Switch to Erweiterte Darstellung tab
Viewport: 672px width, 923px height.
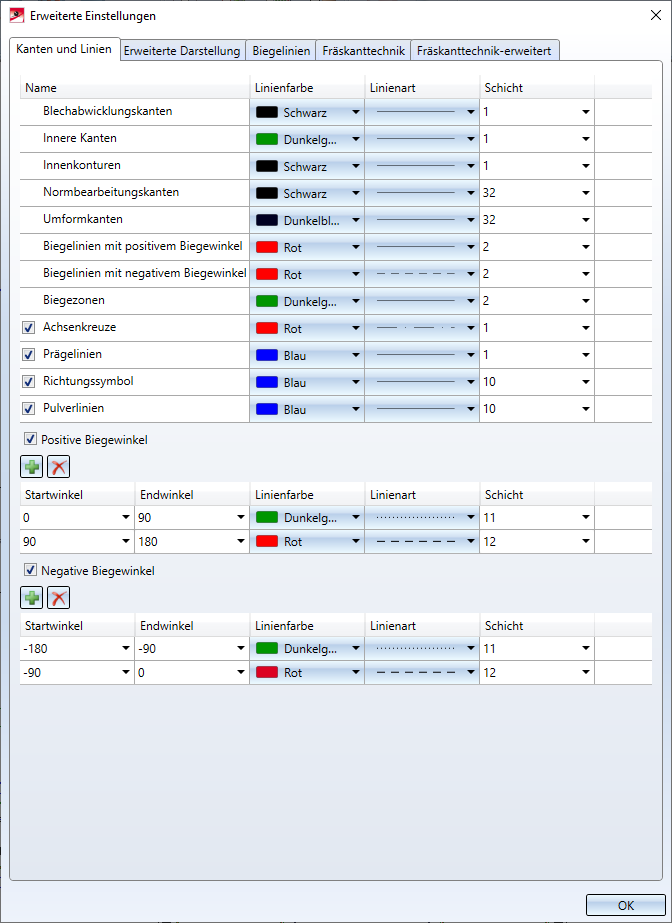coord(182,51)
